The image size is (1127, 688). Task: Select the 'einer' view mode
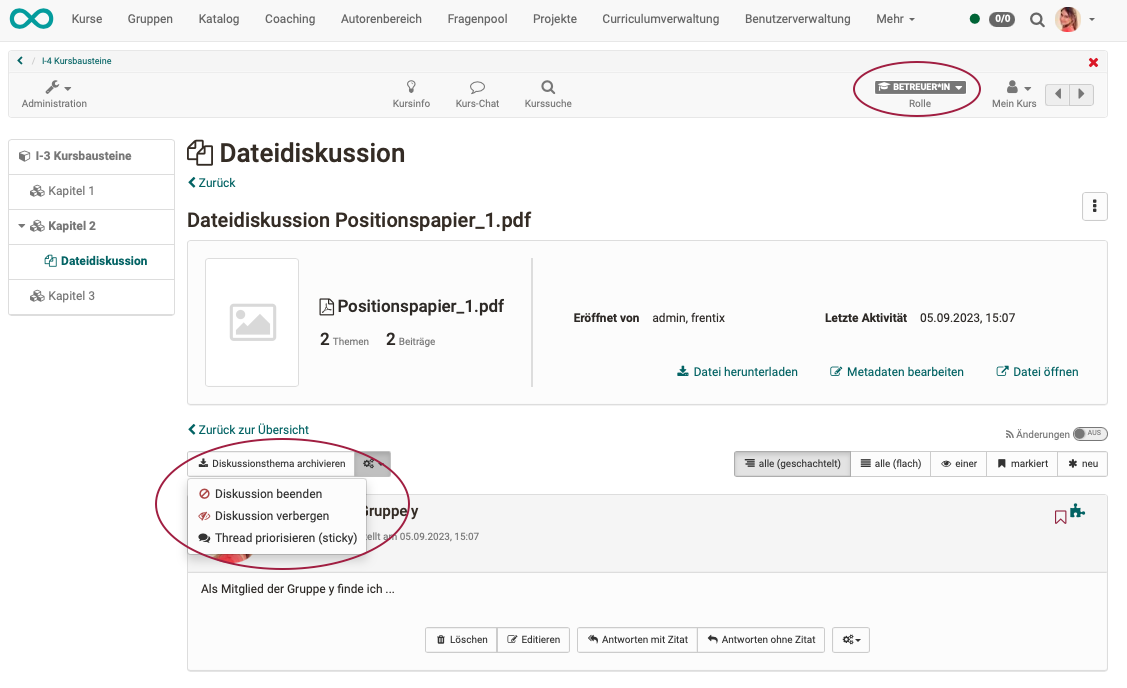click(x=958, y=463)
